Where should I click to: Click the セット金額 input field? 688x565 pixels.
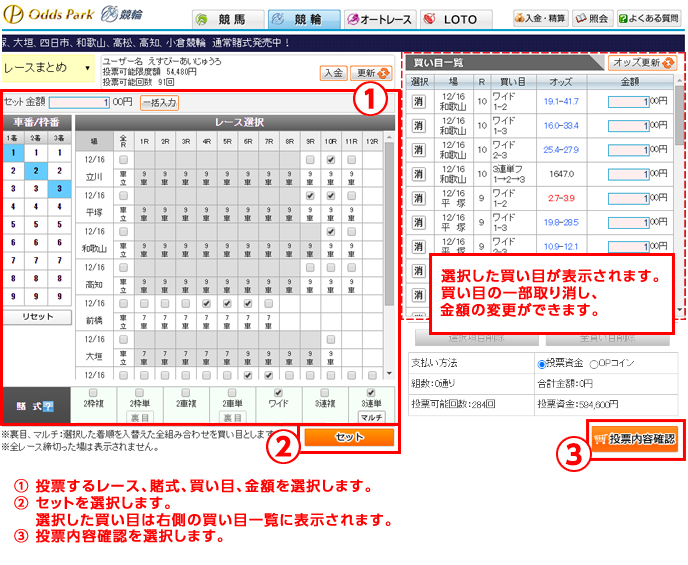[x=79, y=102]
